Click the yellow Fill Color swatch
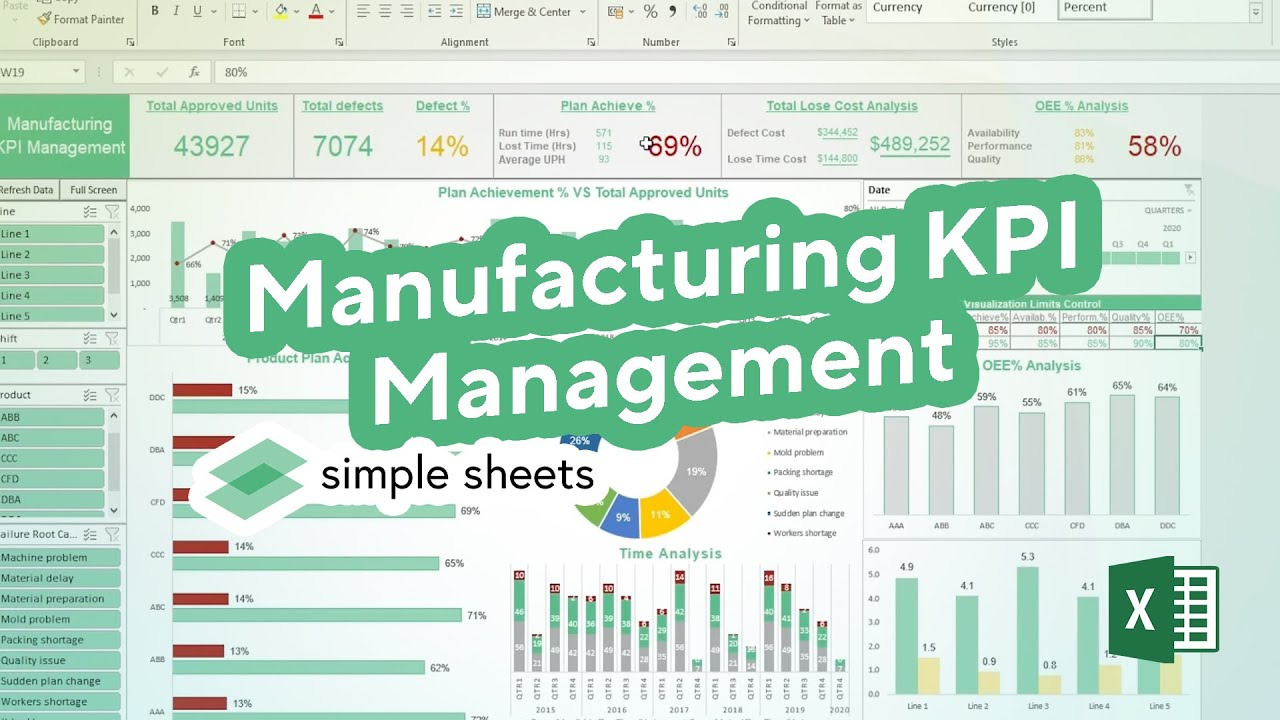 tap(281, 12)
